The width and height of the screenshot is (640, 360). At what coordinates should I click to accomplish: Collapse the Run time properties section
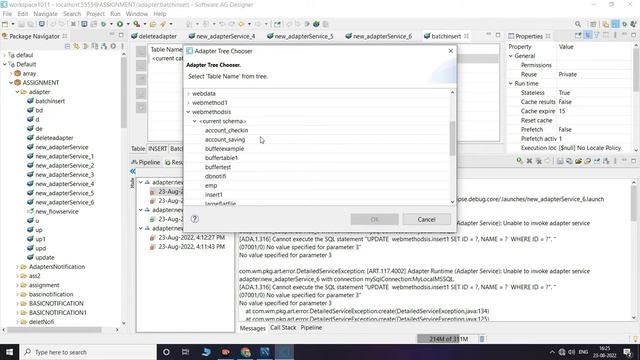511,83
